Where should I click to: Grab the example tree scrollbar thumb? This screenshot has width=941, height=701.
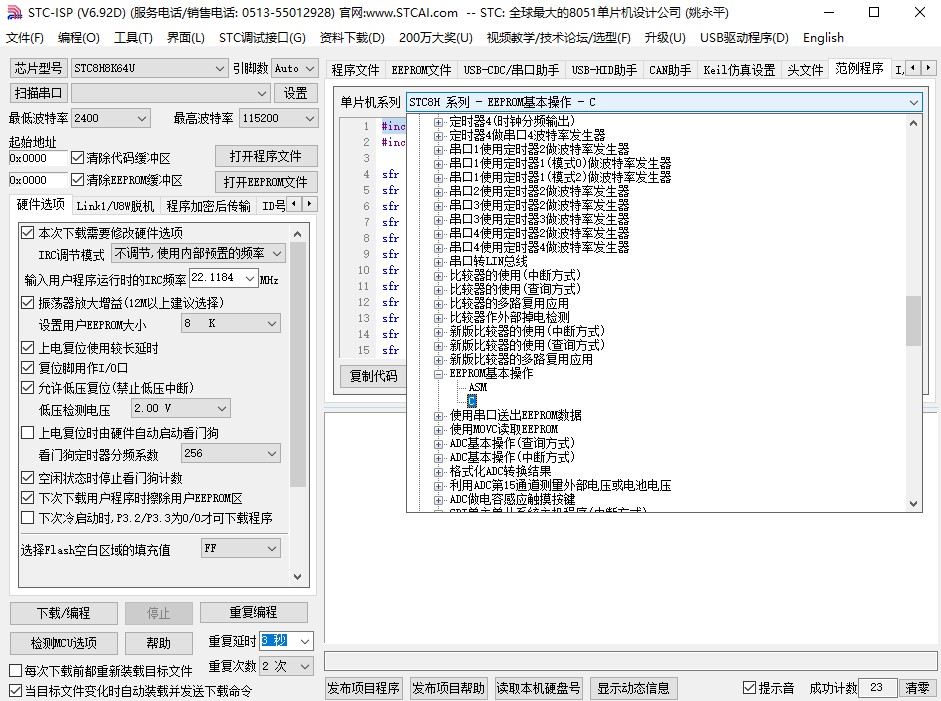(x=913, y=320)
